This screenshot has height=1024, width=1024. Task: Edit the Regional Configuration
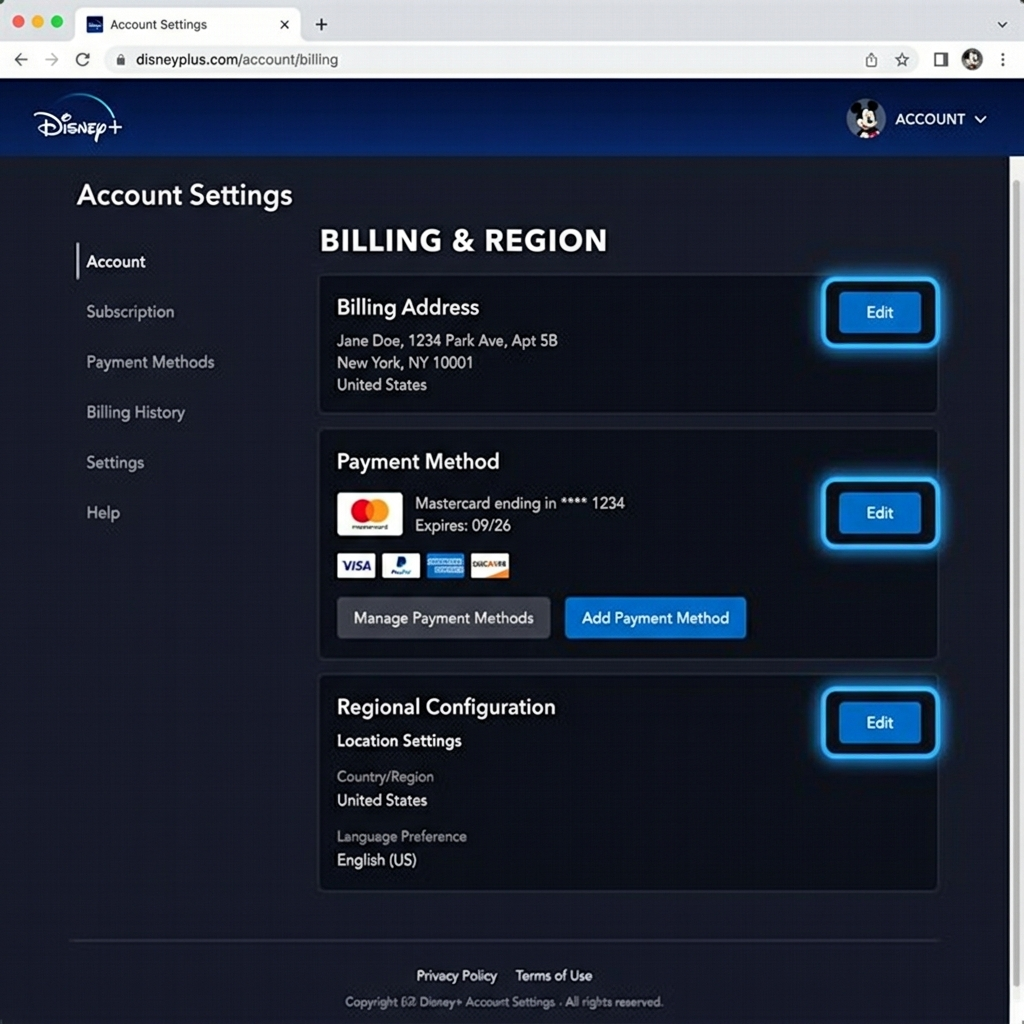pyautogui.click(x=880, y=722)
